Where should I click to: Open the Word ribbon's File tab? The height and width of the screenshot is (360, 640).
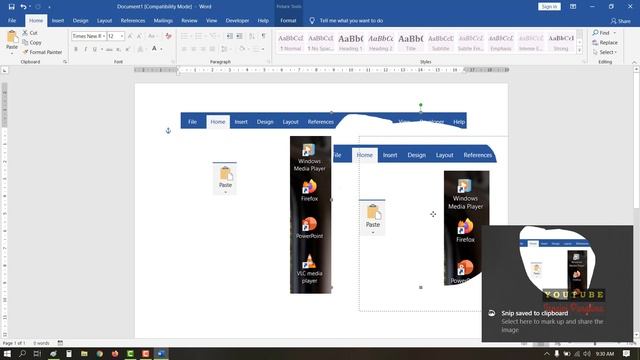coord(12,20)
